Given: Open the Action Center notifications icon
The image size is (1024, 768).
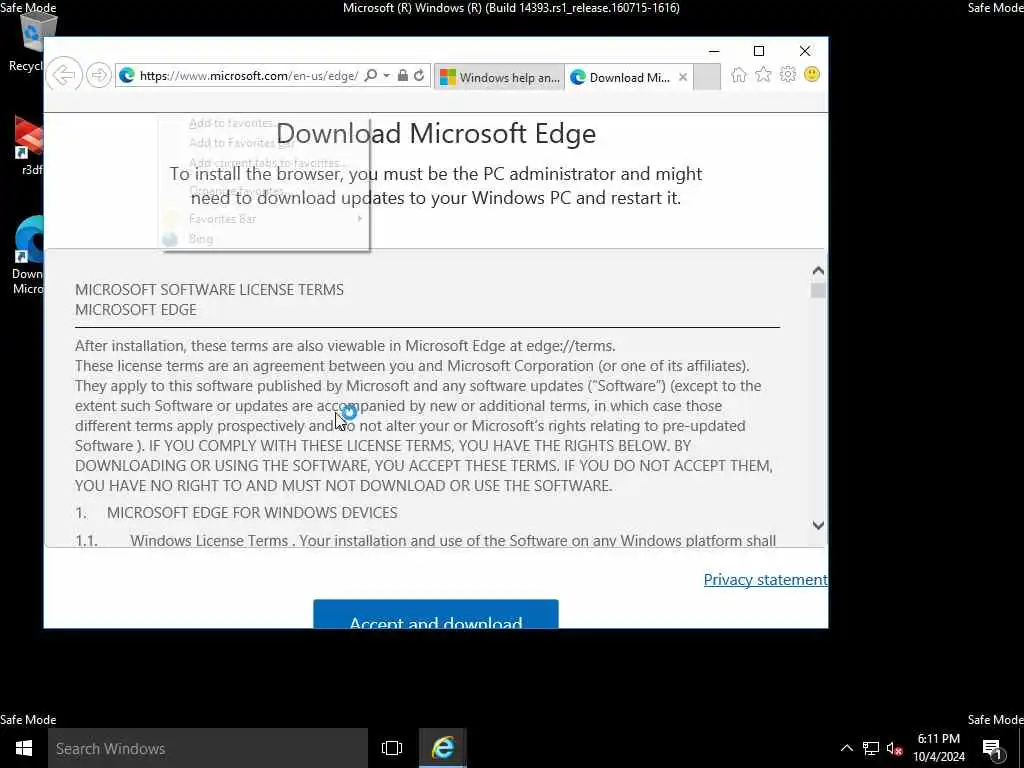Looking at the screenshot, I should 993,749.
